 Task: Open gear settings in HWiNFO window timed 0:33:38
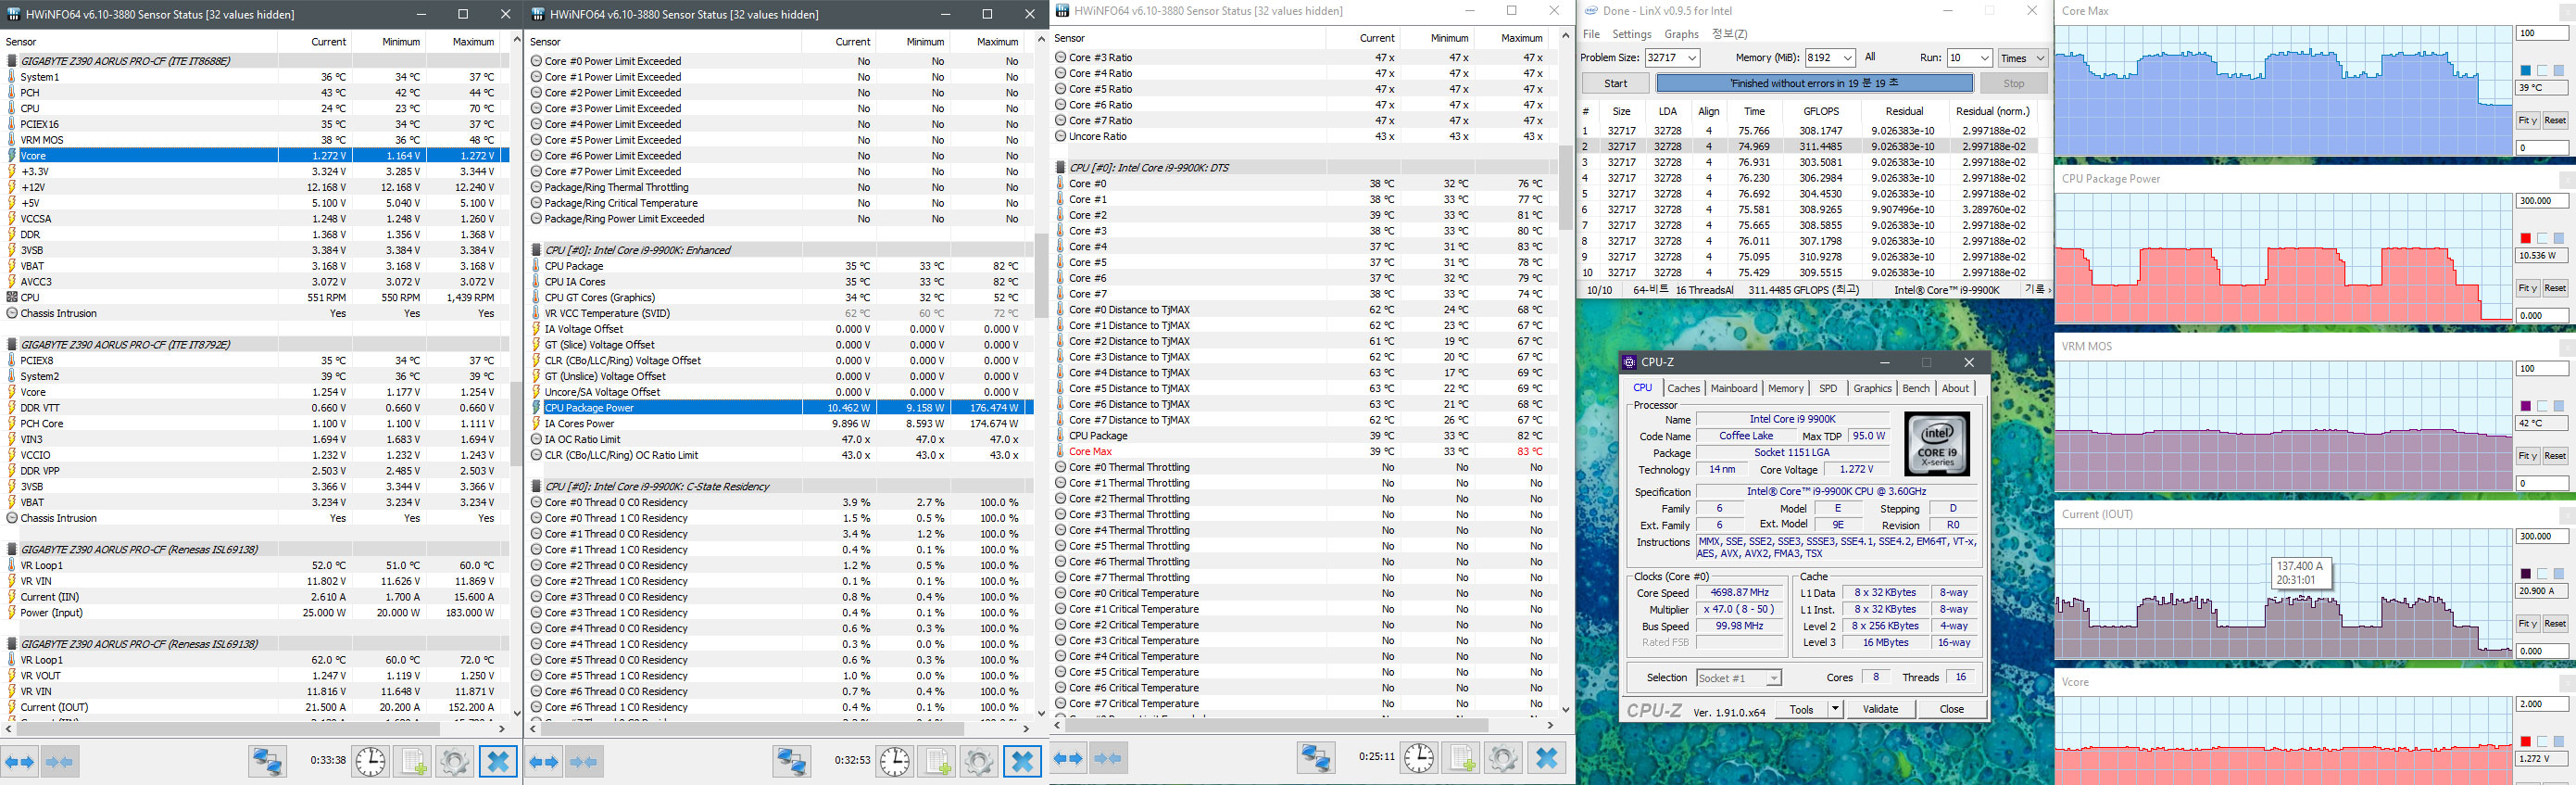pyautogui.click(x=454, y=762)
